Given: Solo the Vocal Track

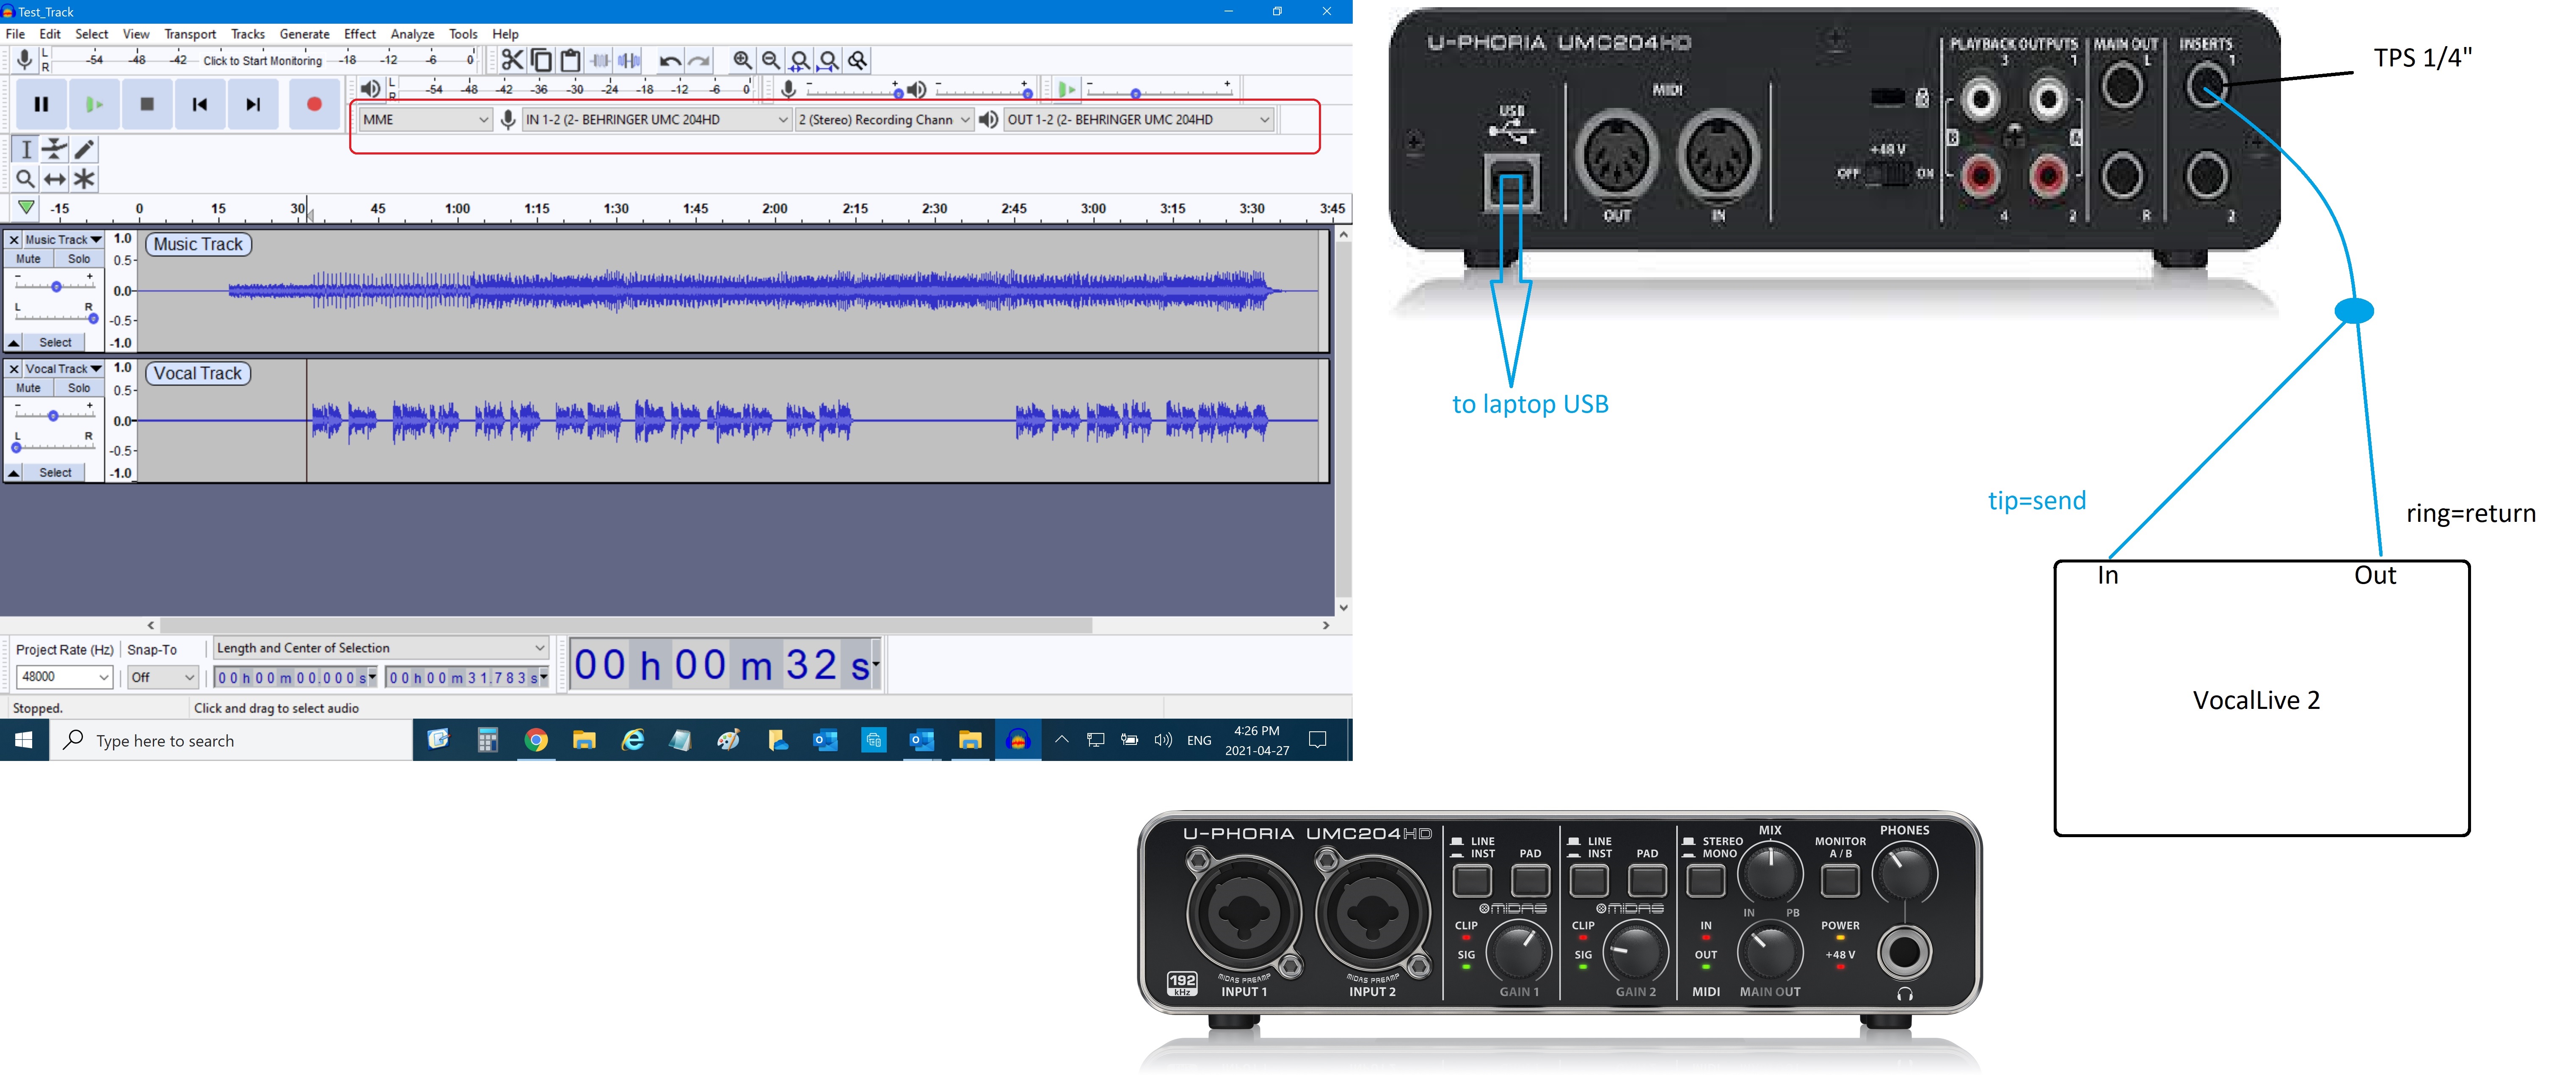Looking at the screenshot, I should 79,388.
